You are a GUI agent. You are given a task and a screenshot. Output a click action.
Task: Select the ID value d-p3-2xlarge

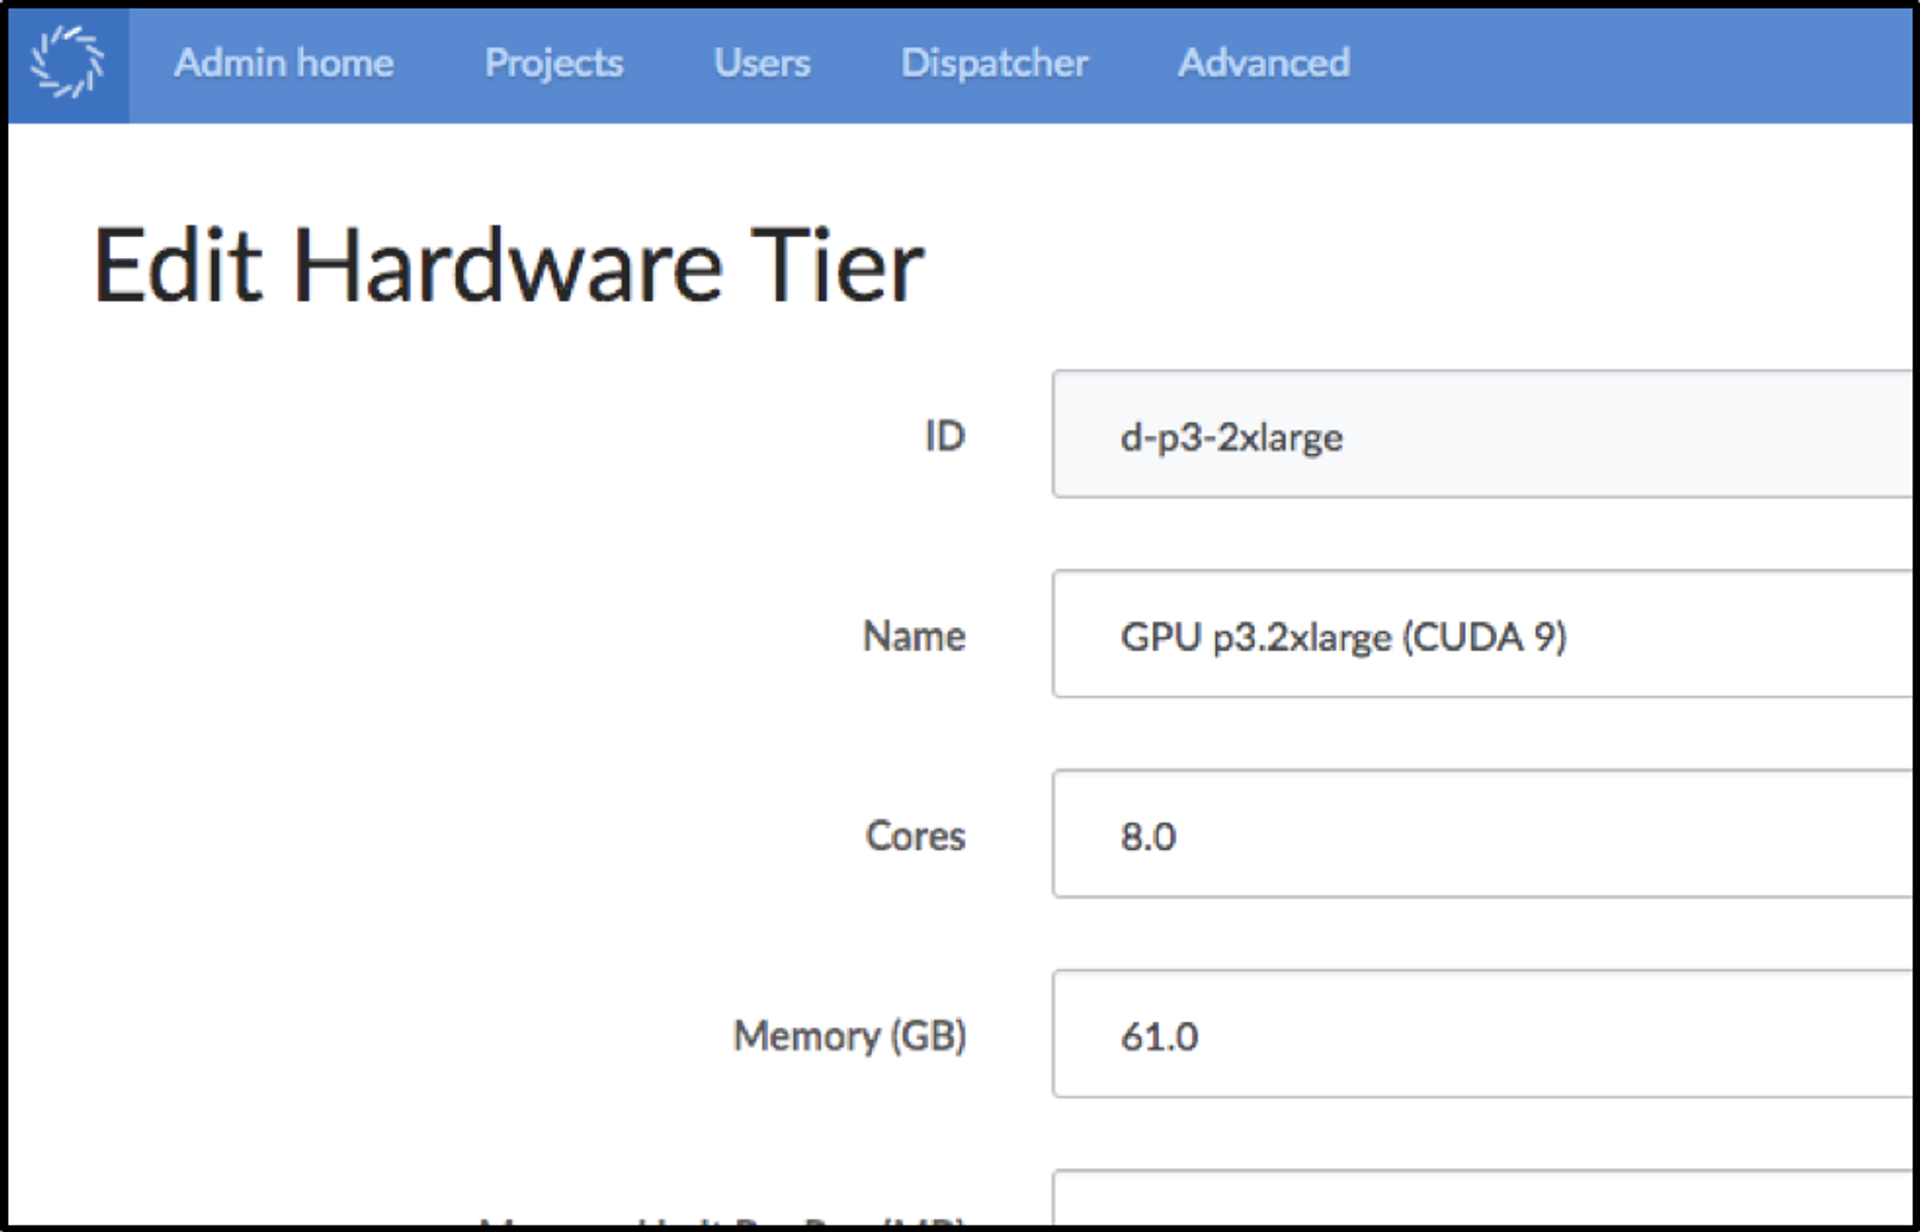click(x=1232, y=437)
